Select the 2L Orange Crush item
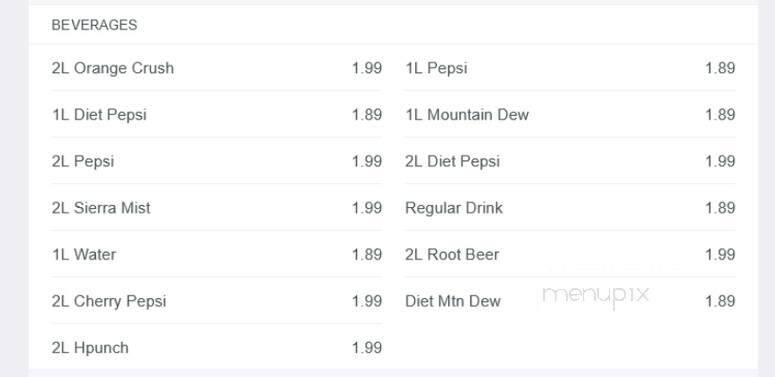Image resolution: width=775 pixels, height=377 pixels. (x=216, y=68)
